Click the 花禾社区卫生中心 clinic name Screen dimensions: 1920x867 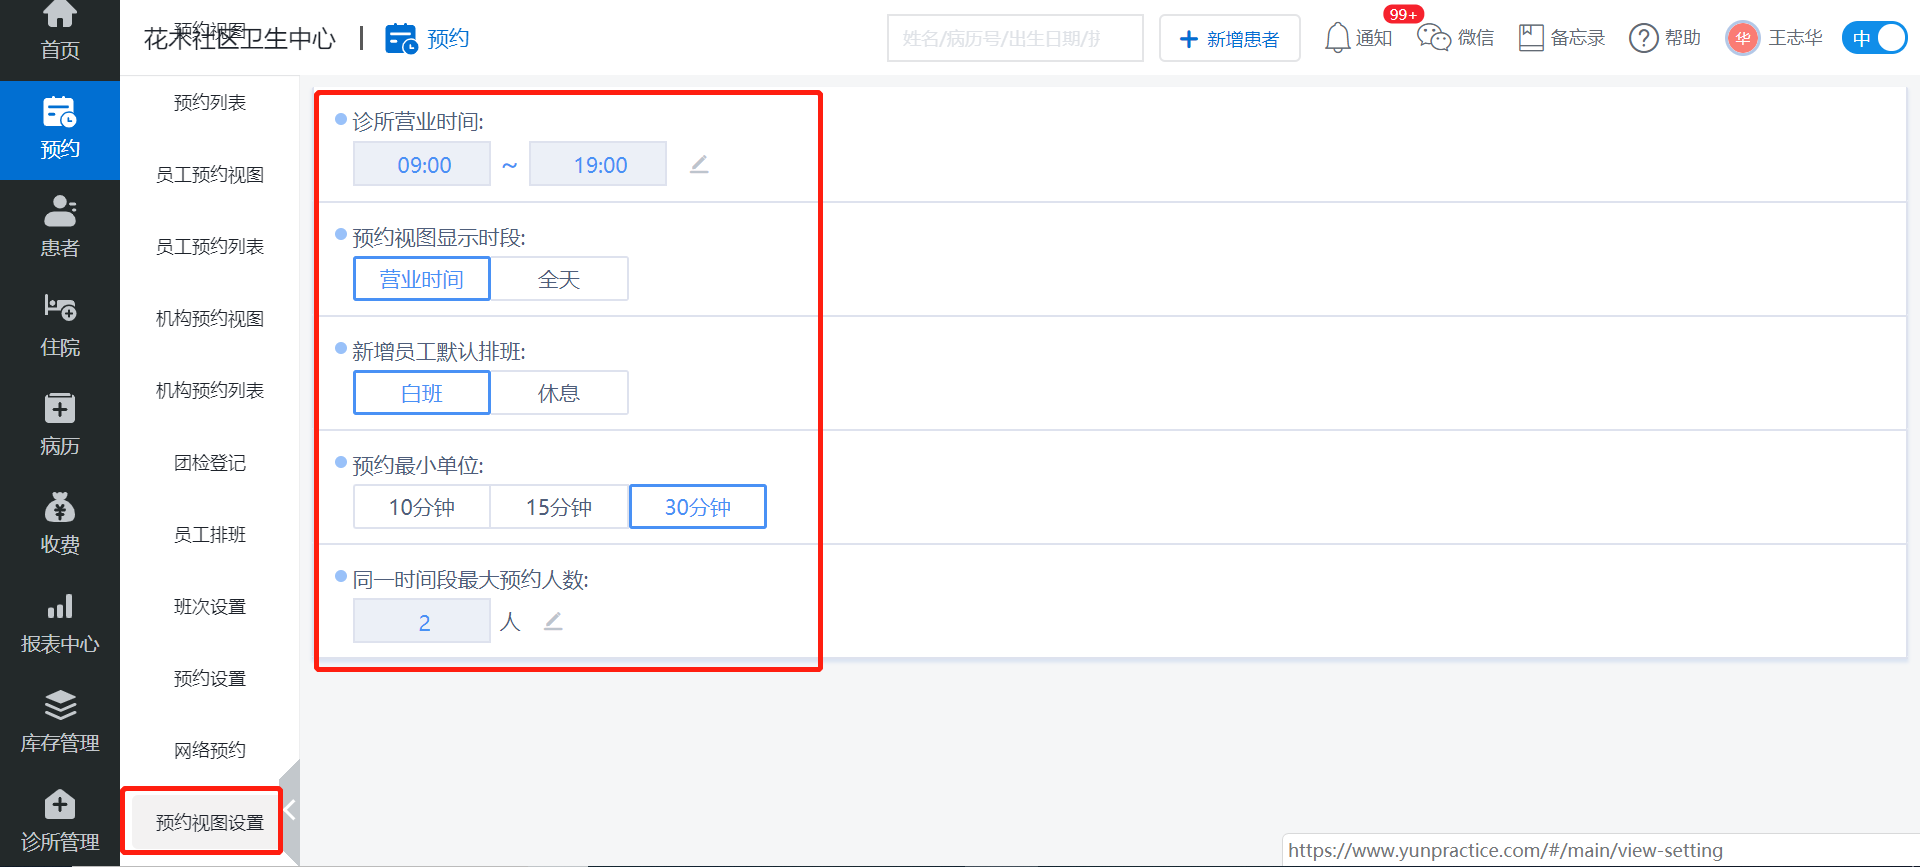click(240, 38)
